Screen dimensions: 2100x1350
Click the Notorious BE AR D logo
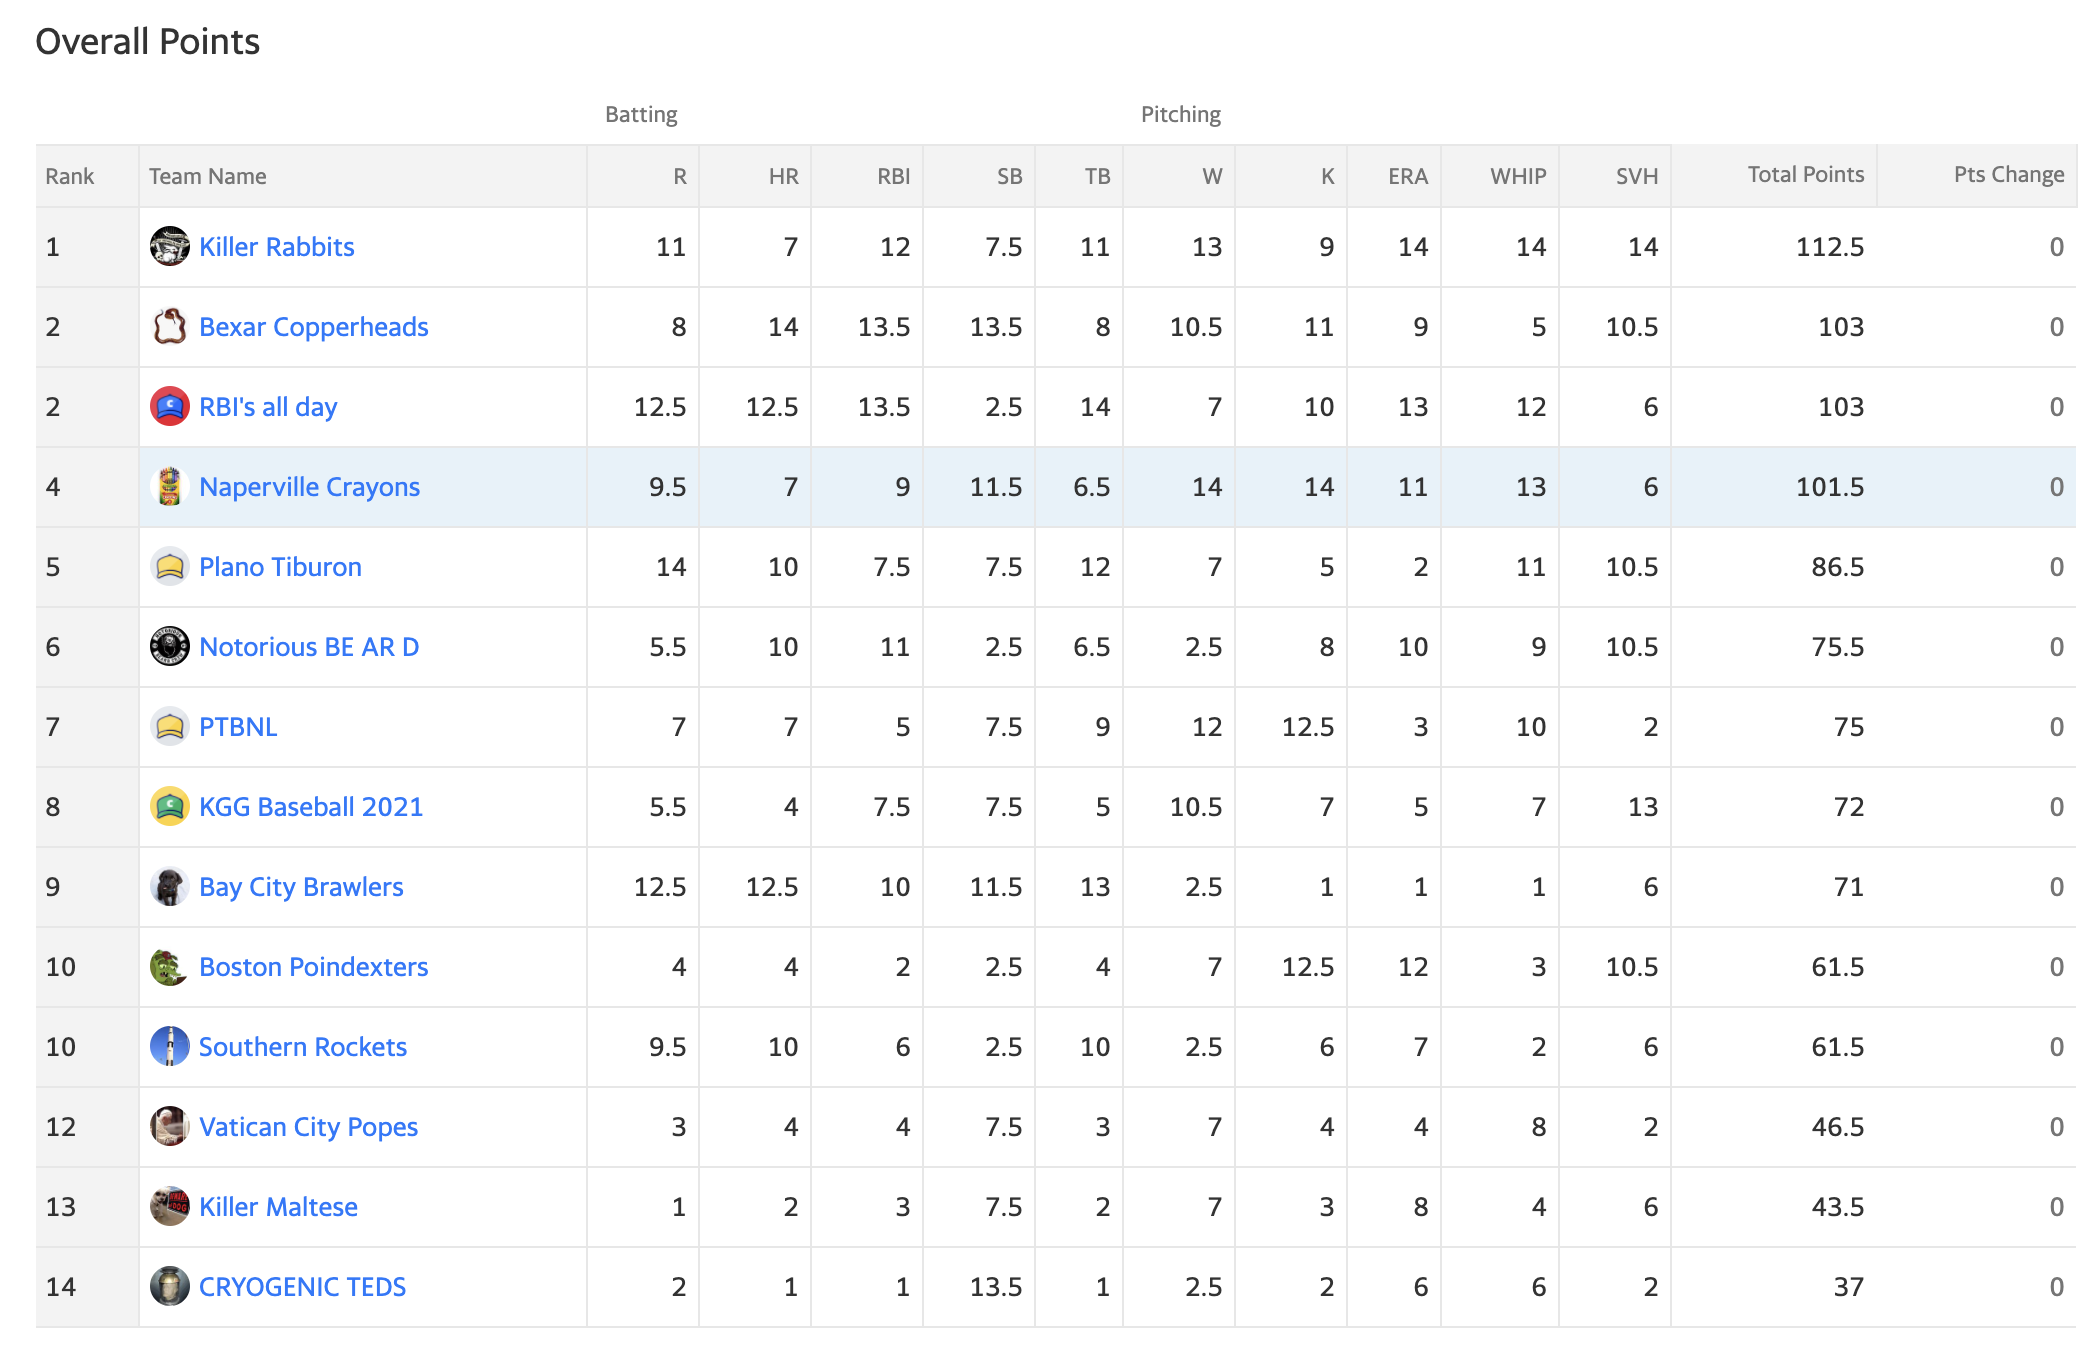tap(169, 646)
